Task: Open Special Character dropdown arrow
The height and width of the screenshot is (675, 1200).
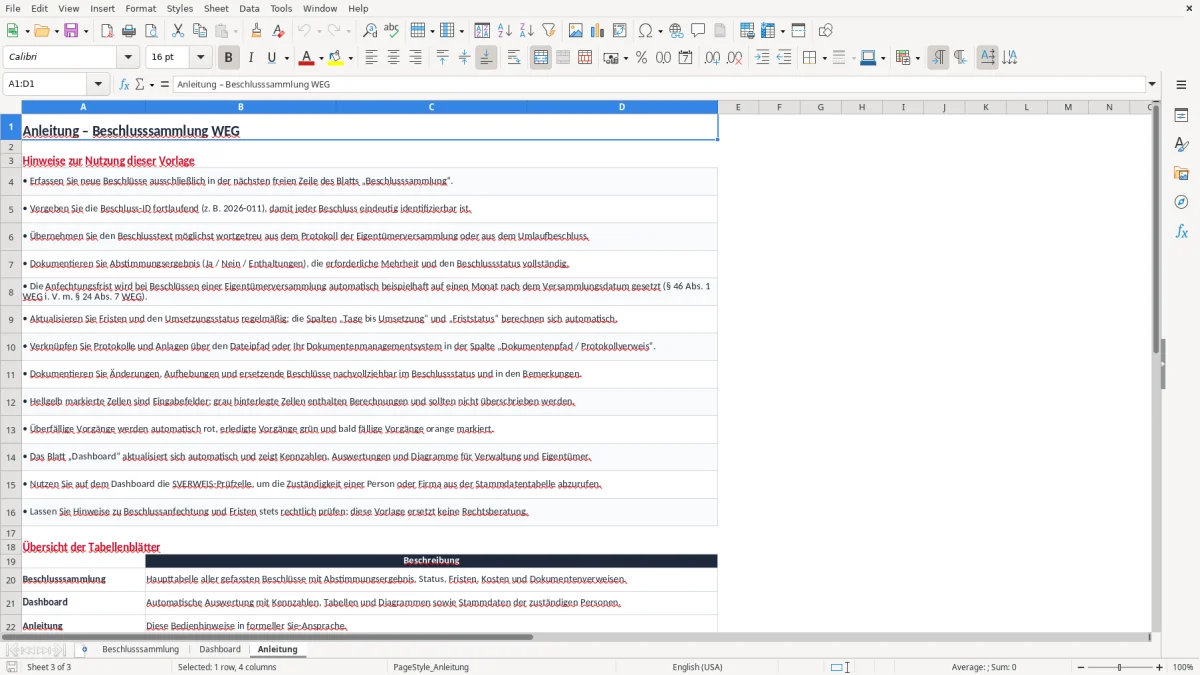Action: [x=659, y=31]
